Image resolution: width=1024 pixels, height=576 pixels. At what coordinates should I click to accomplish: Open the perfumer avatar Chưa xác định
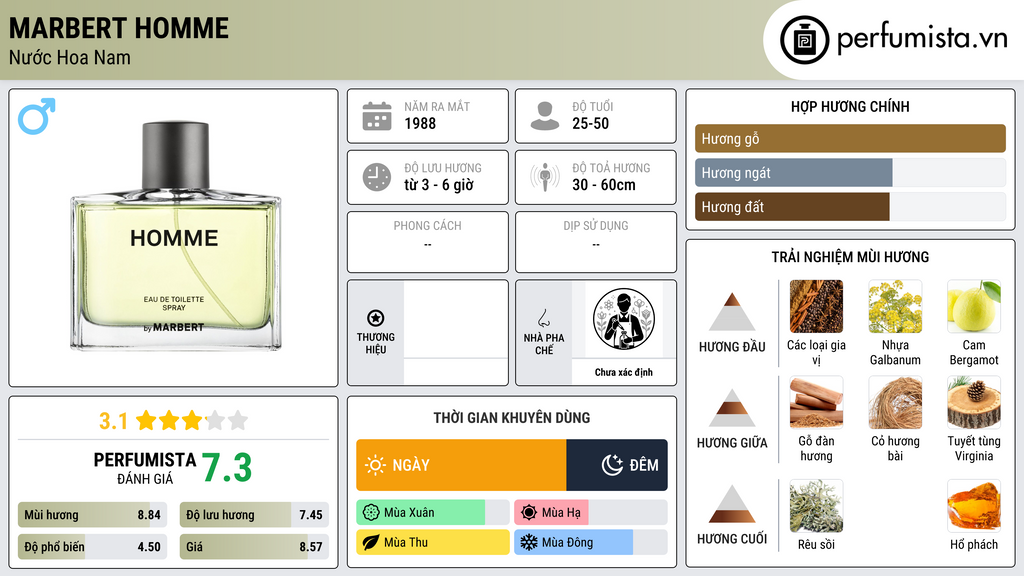624,320
